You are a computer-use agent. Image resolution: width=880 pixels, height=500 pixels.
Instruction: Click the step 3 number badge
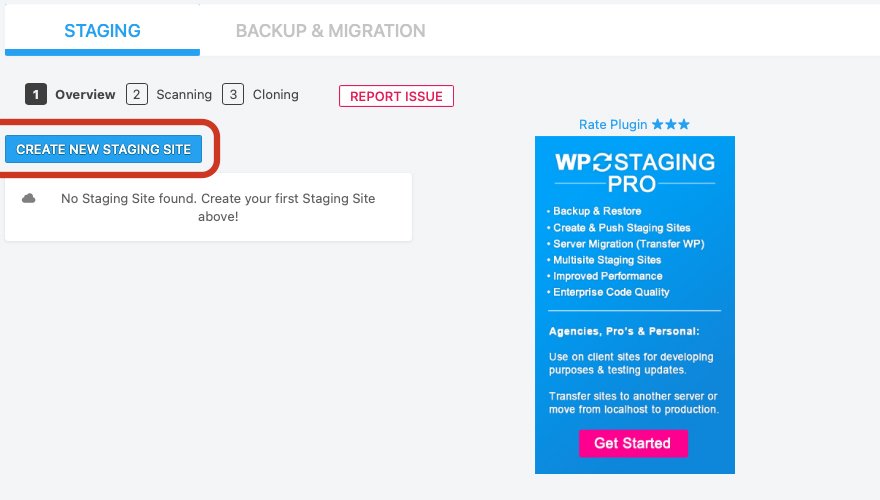pyautogui.click(x=233, y=95)
